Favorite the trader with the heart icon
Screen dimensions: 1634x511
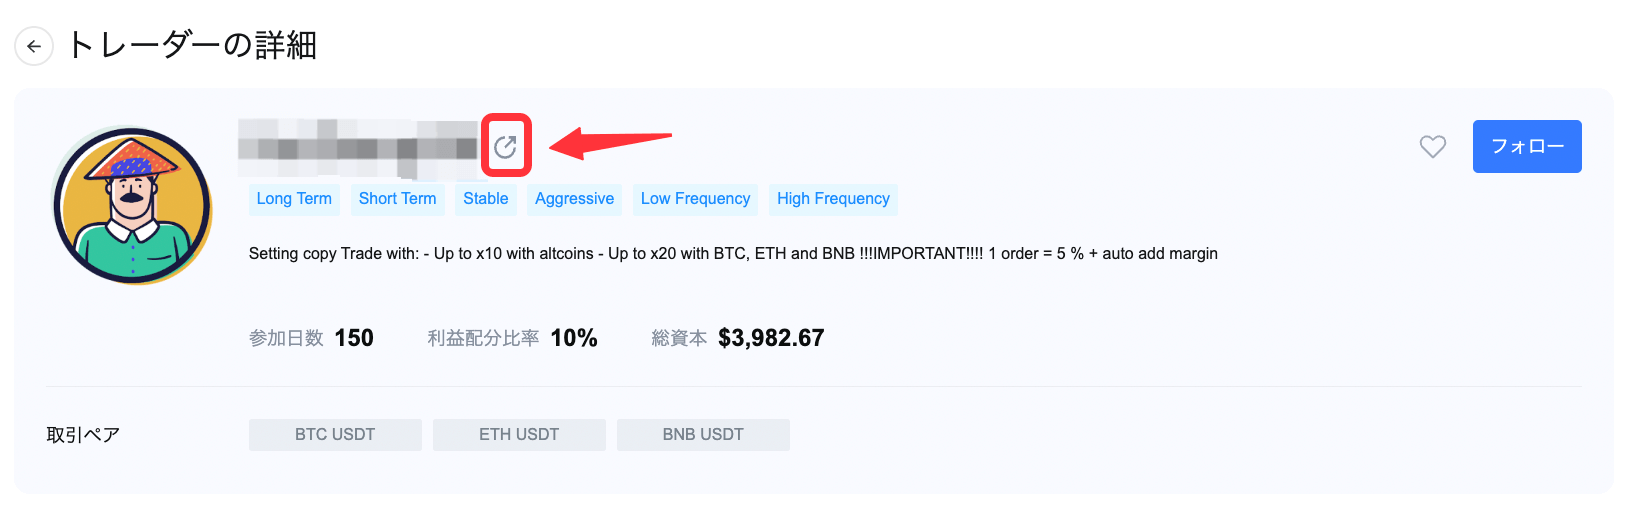[x=1432, y=147]
